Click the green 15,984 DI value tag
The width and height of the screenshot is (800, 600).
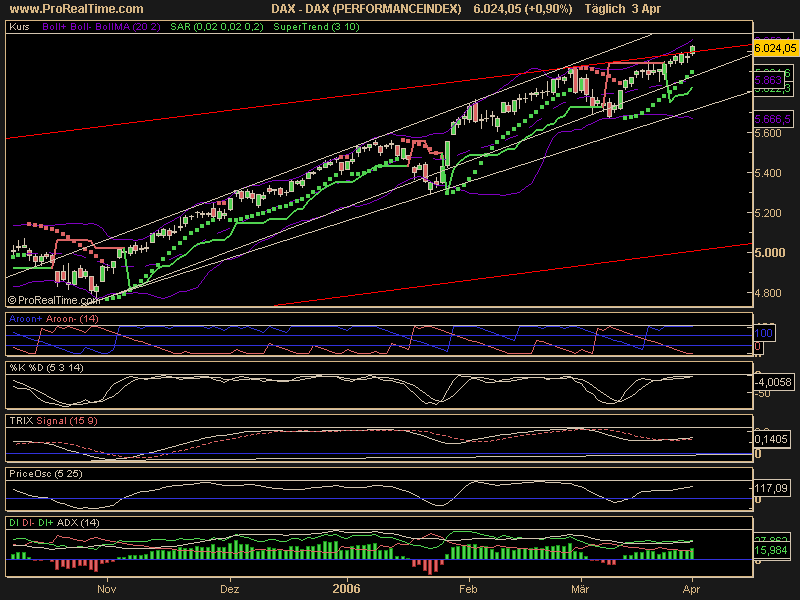pos(771,550)
